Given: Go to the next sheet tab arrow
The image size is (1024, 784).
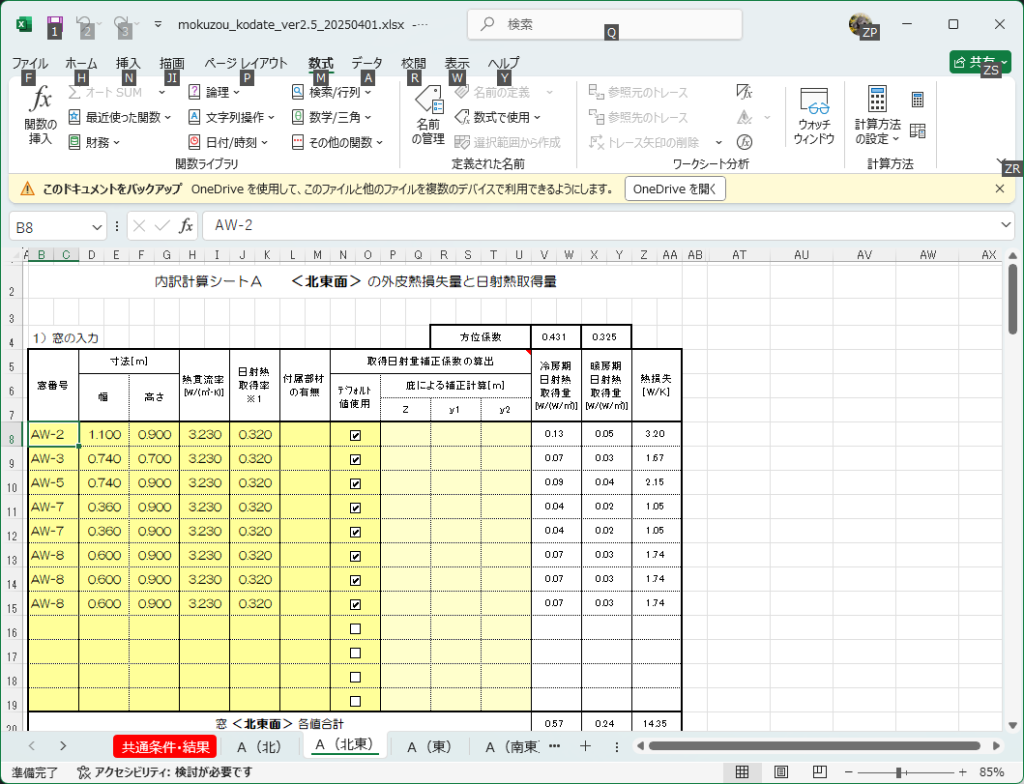Looking at the screenshot, I should [x=63, y=746].
